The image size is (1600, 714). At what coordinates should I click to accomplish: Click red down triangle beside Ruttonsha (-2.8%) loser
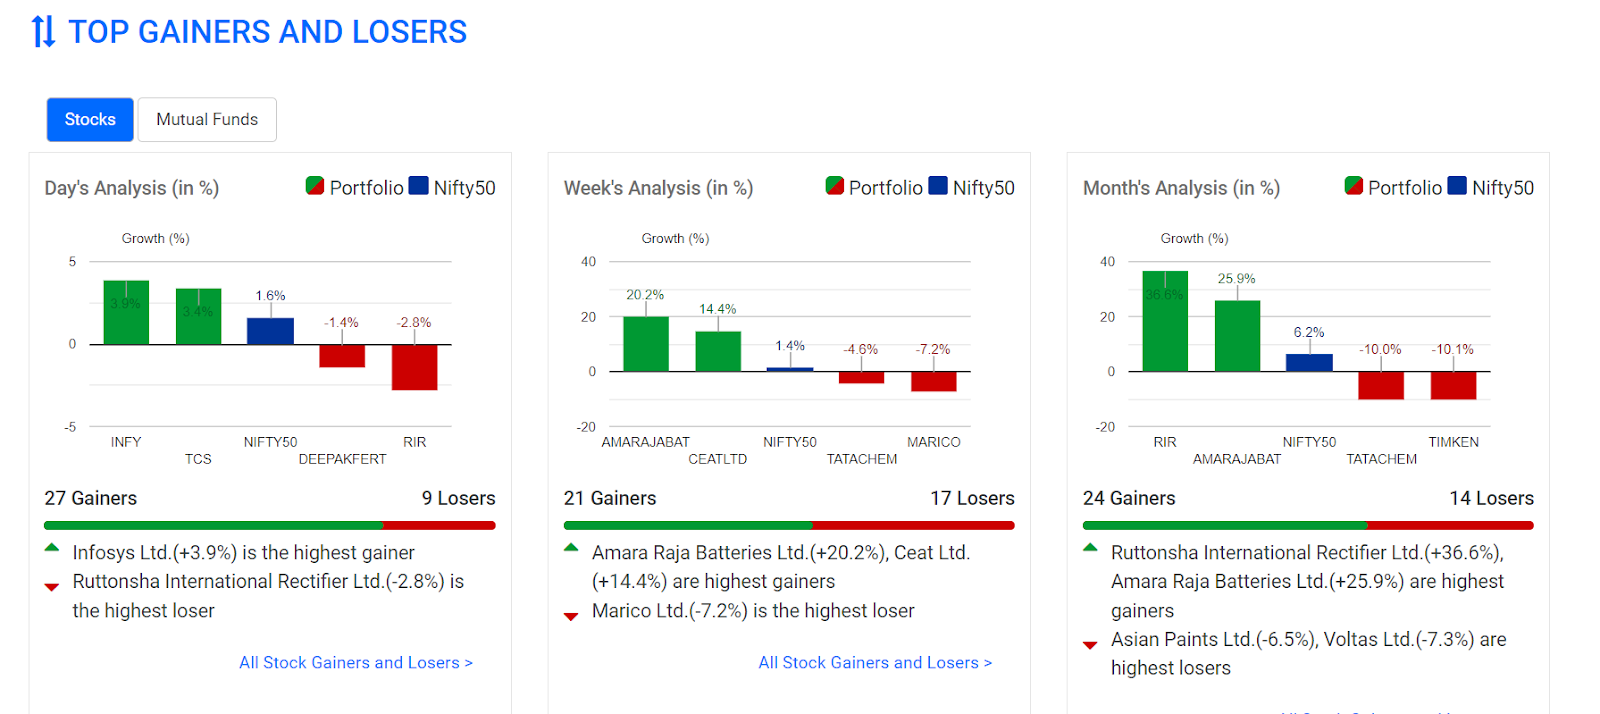coord(52,587)
